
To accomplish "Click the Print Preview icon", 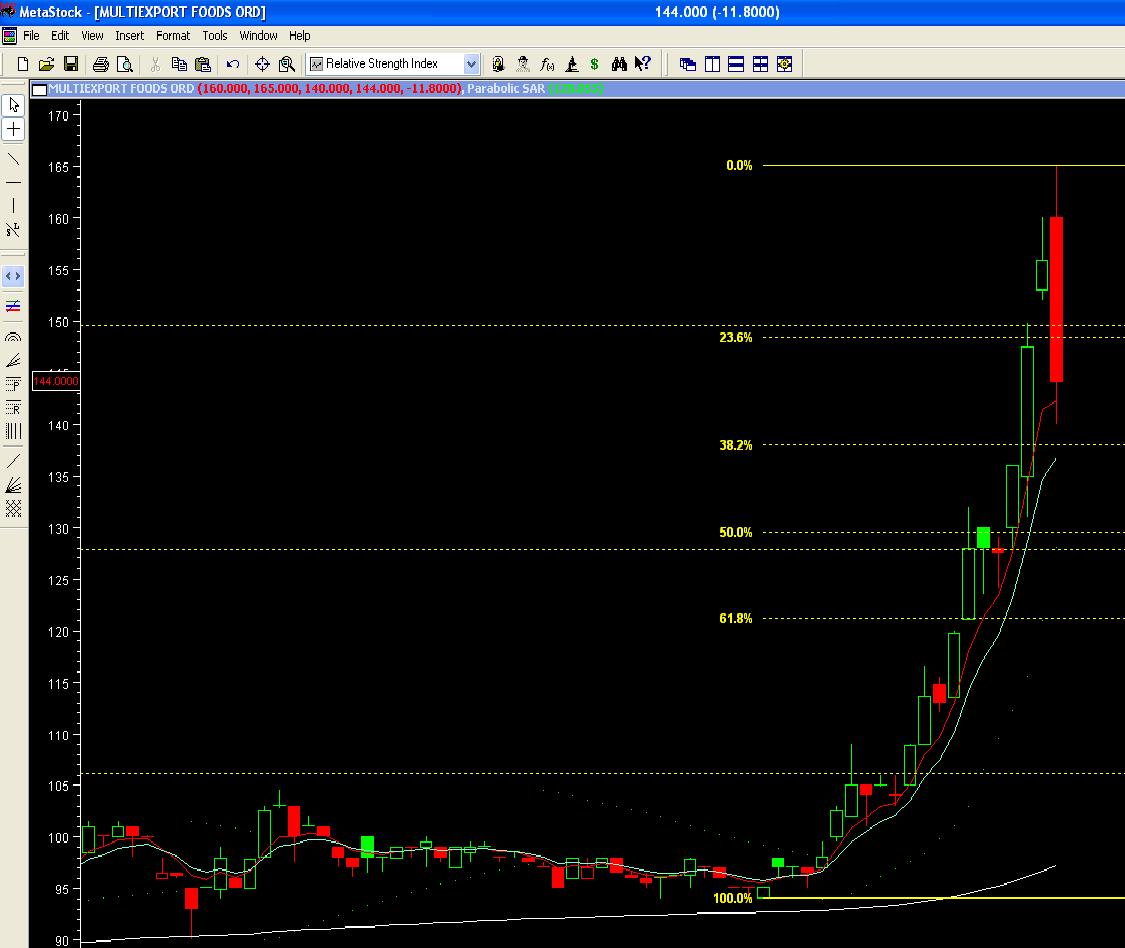I will click(124, 64).
